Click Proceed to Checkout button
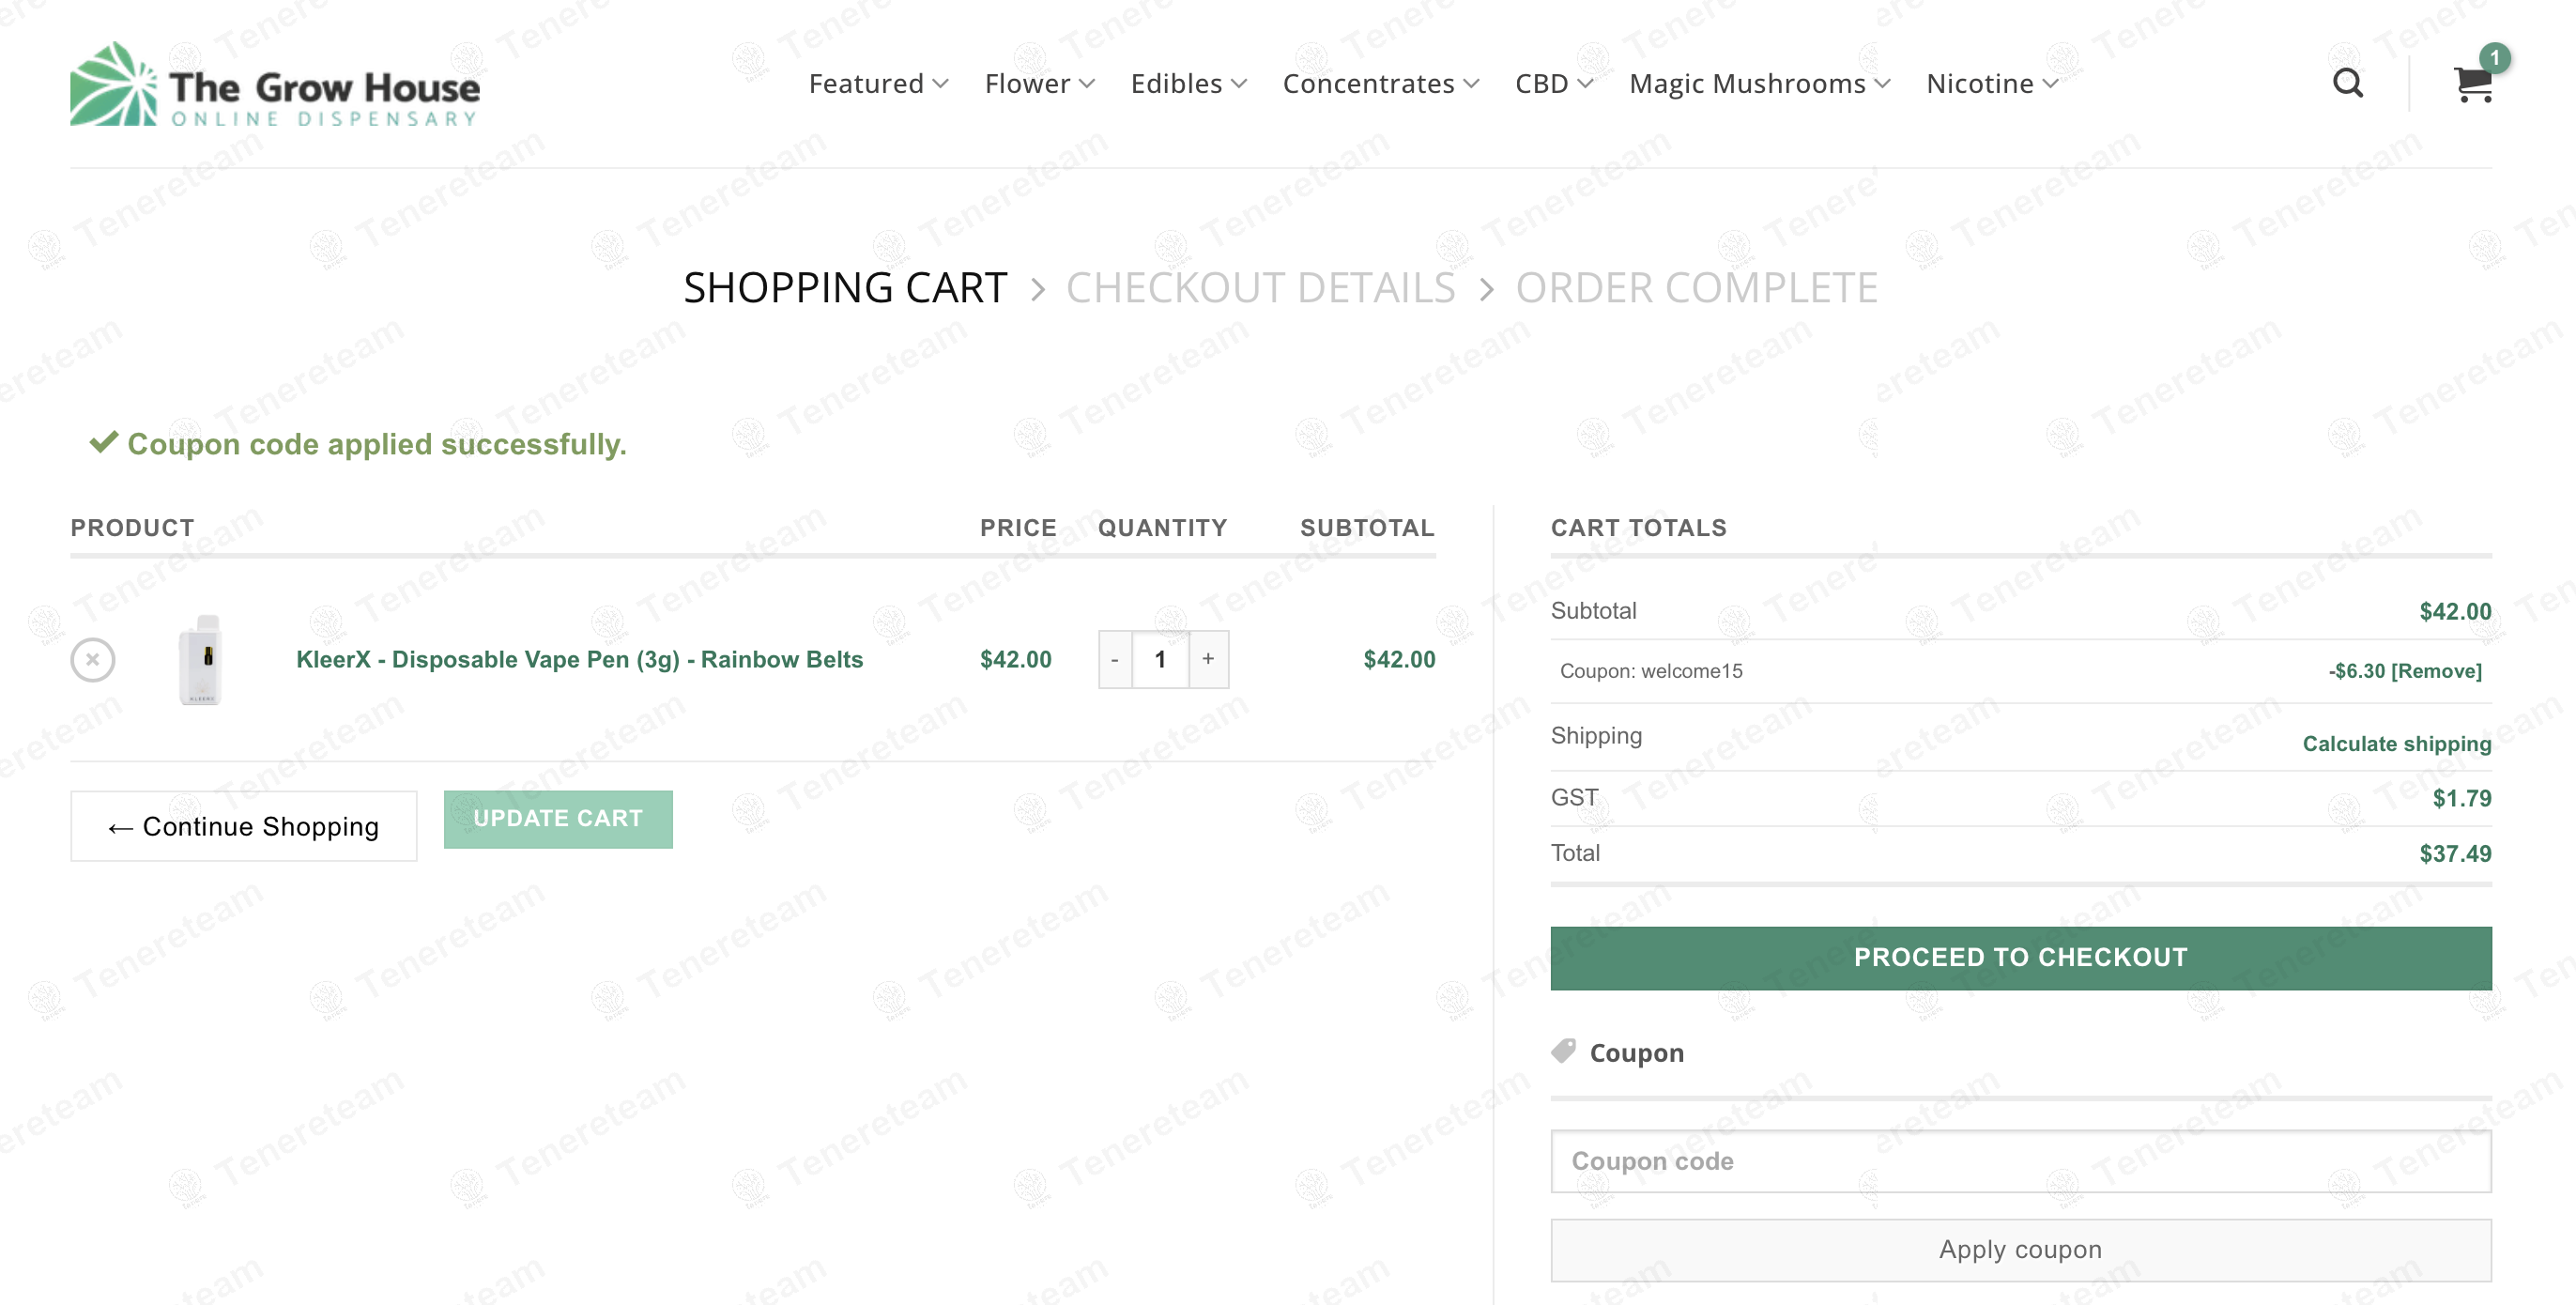 (x=2020, y=957)
